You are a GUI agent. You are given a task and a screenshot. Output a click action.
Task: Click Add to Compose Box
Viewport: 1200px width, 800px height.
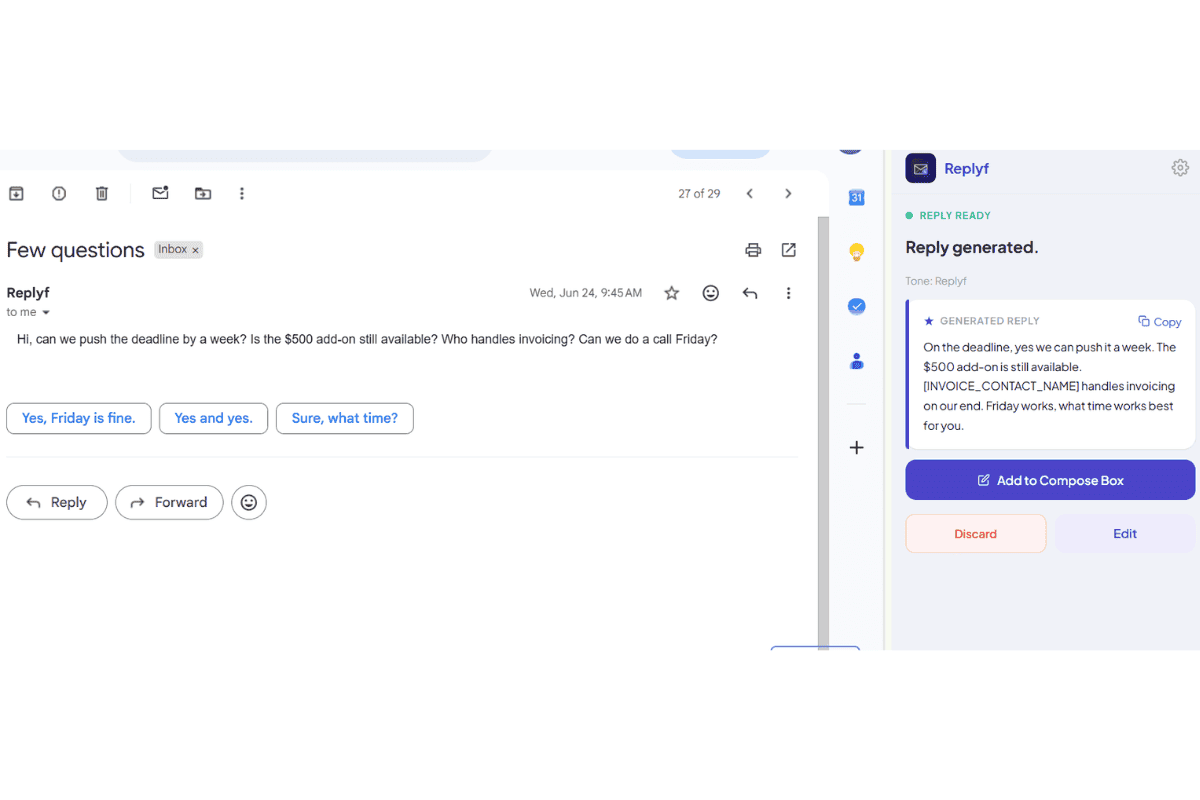pos(1050,480)
